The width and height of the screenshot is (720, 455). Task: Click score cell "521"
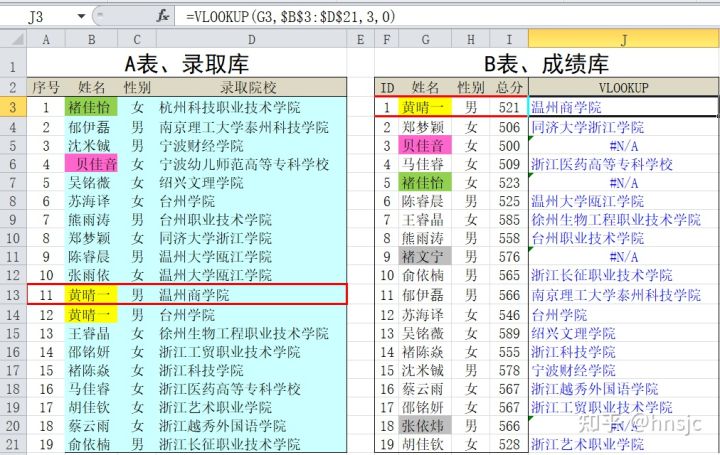pos(509,107)
